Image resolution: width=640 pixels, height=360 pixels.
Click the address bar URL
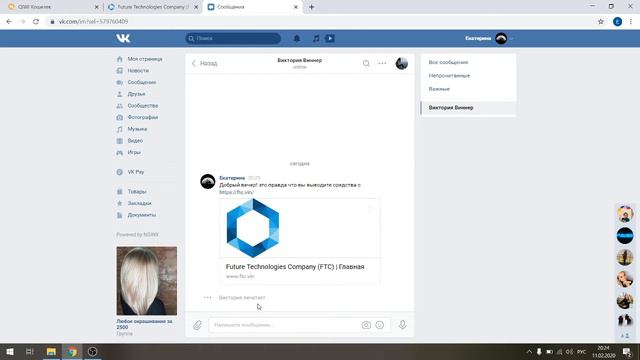click(x=93, y=22)
